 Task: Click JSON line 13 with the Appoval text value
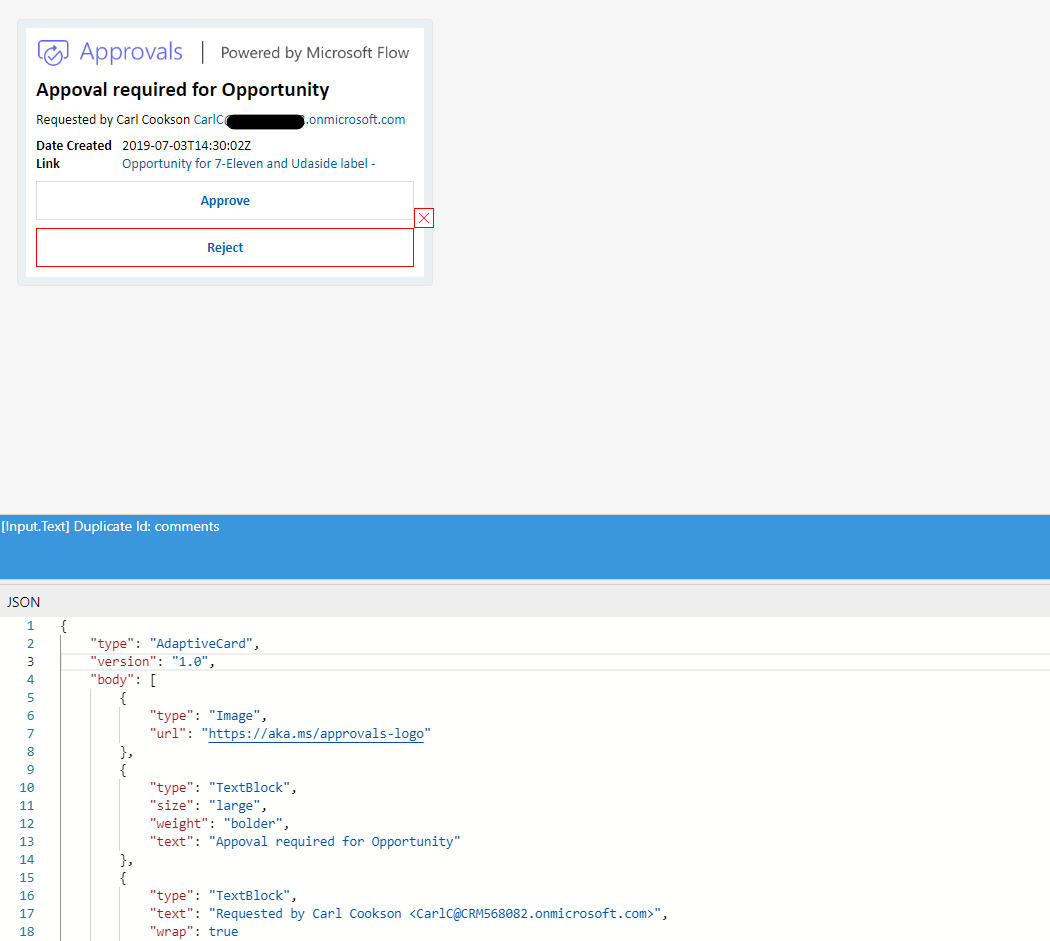305,842
